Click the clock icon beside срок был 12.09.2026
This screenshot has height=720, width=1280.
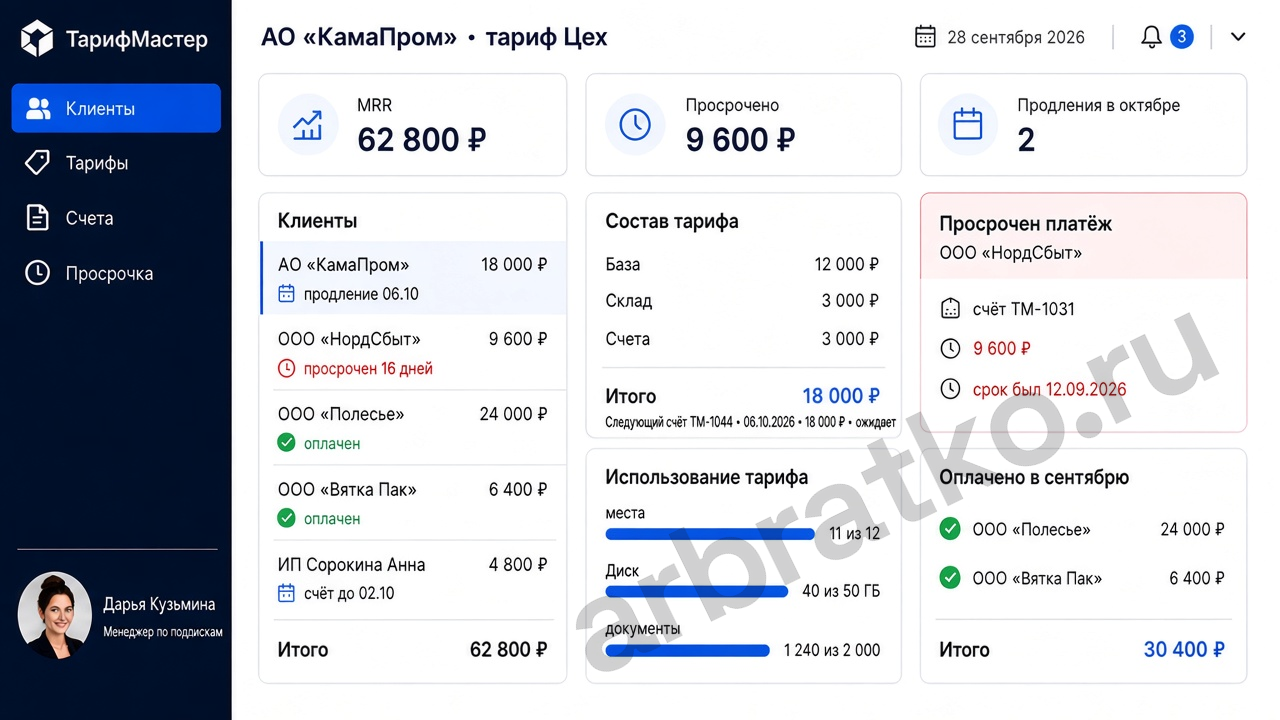point(951,389)
